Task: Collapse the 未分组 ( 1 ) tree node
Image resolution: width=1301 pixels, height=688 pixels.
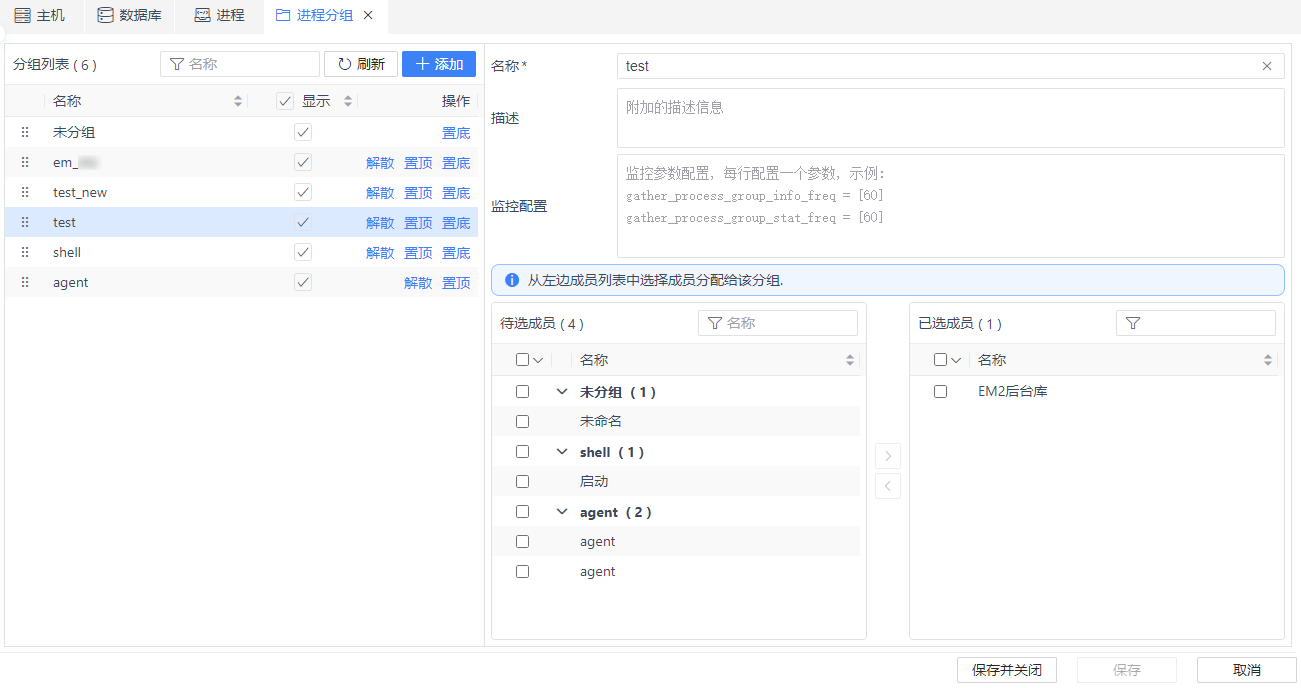Action: (x=562, y=392)
